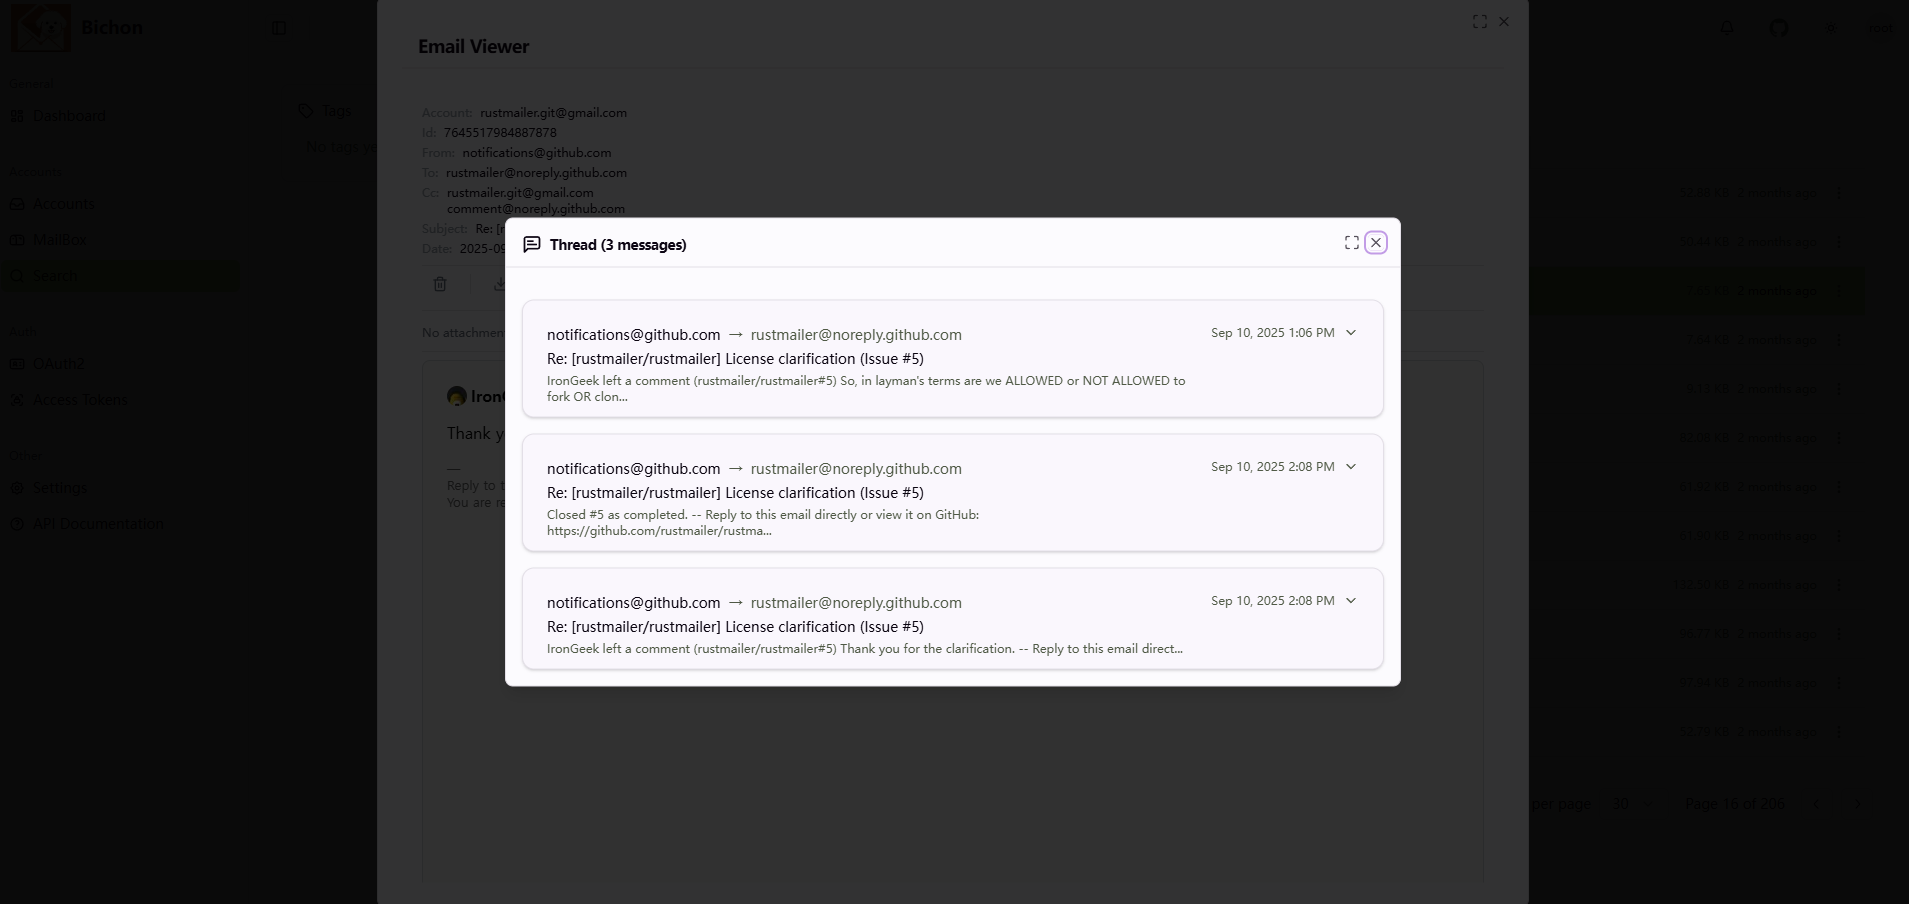Image resolution: width=1909 pixels, height=904 pixels.
Task: Toggle light/dark theme with sun icon
Action: coord(1831,27)
